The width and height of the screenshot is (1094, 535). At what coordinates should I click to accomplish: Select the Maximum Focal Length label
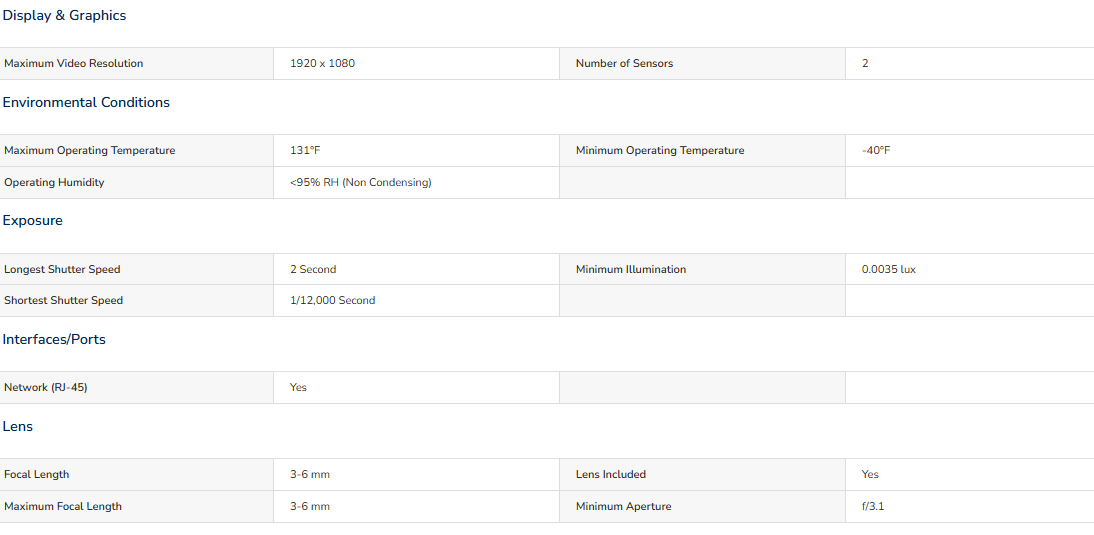click(x=63, y=506)
